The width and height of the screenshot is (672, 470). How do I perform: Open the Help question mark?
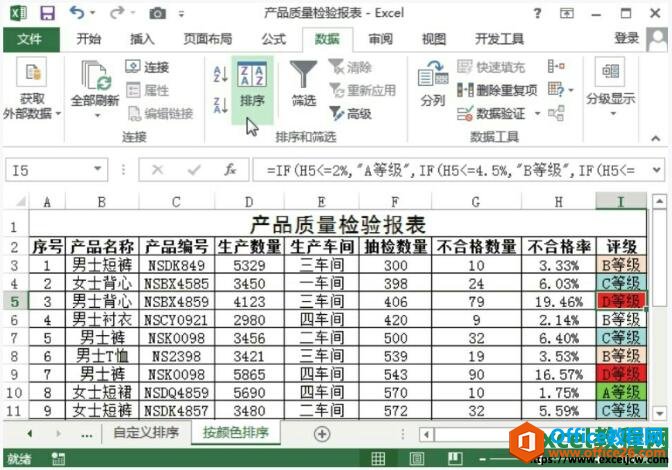pos(537,13)
